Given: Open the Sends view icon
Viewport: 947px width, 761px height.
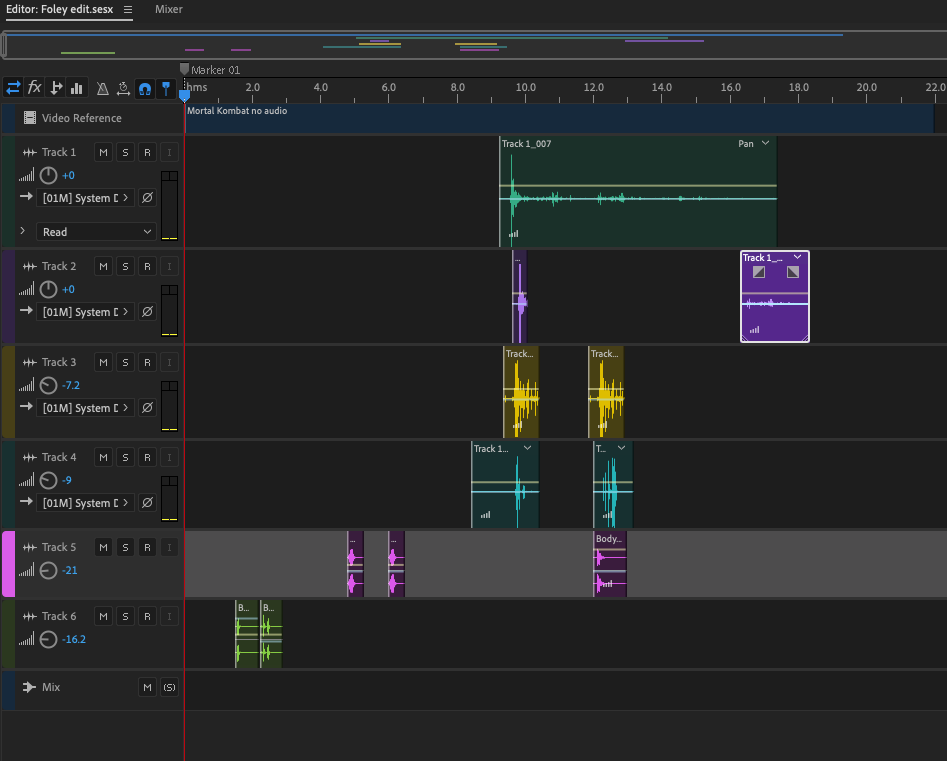Looking at the screenshot, I should (x=56, y=88).
